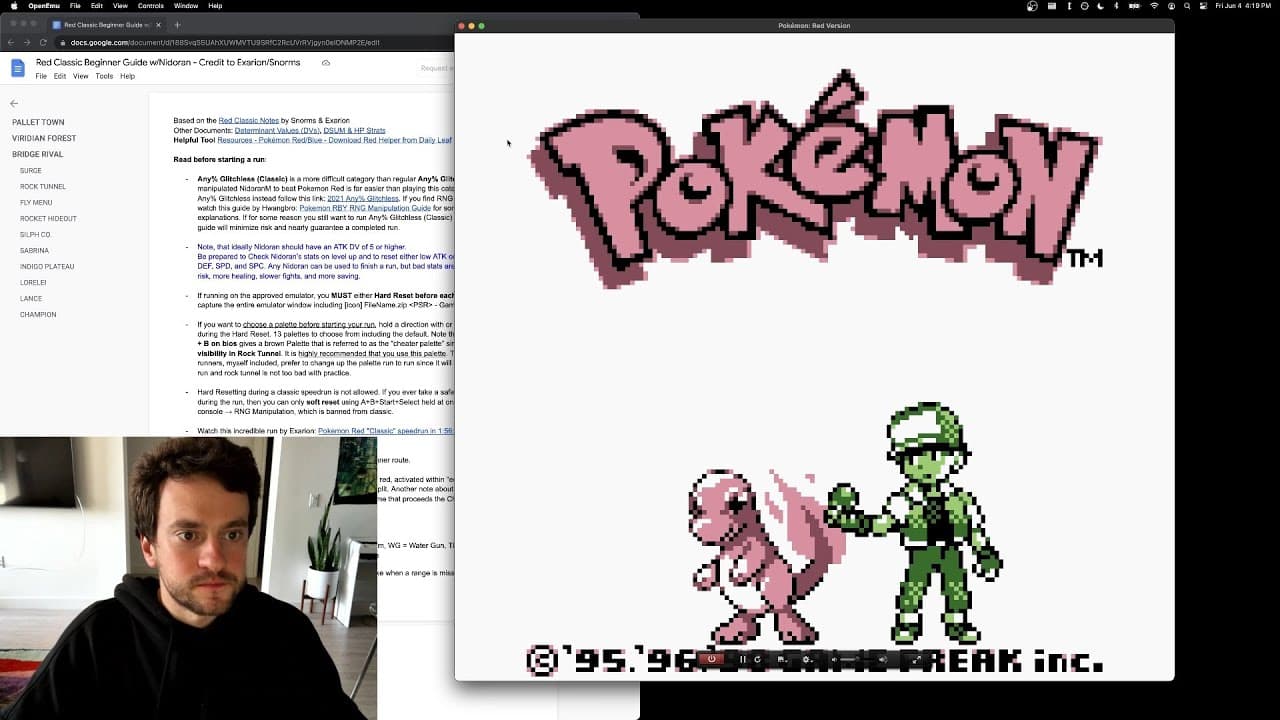This screenshot has height=720, width=1280.
Task: Jump to LORELEI in the outline
Action: point(33,282)
